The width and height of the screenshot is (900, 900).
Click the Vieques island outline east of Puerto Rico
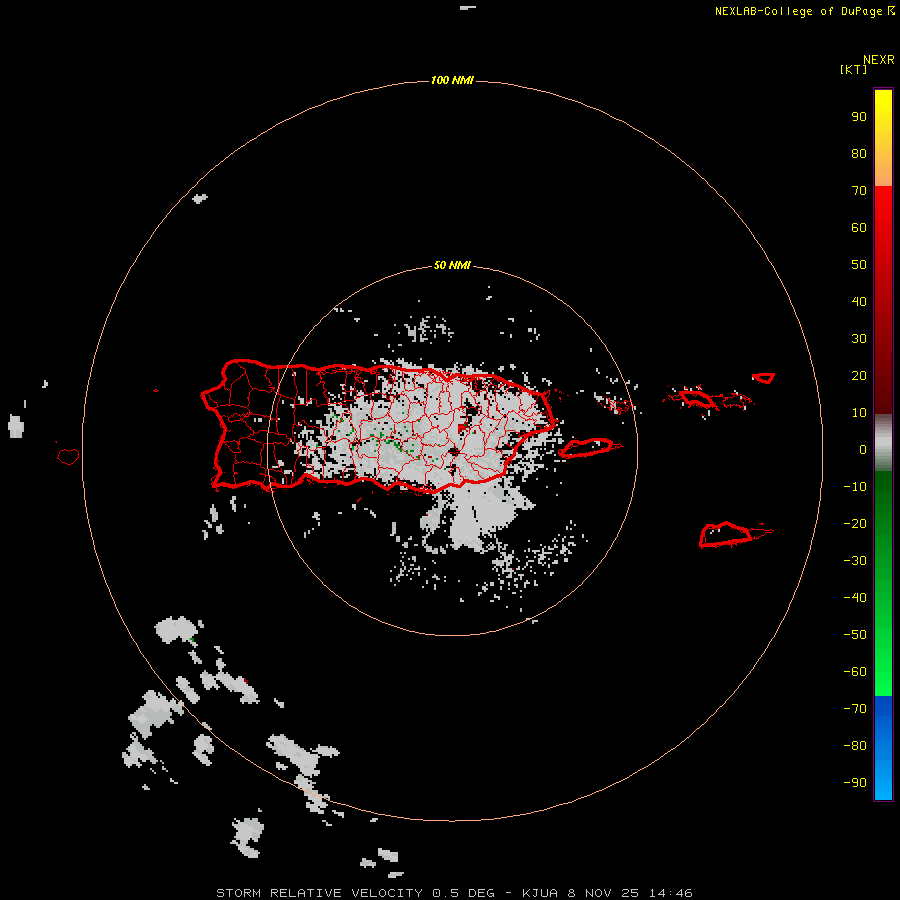(x=589, y=447)
